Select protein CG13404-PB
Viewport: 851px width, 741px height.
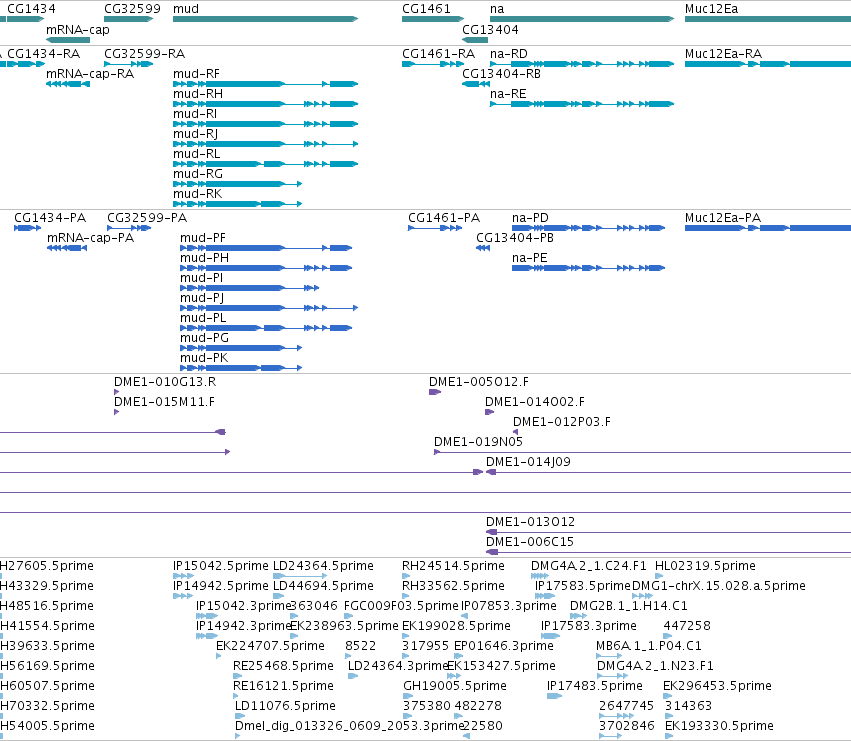coord(483,248)
